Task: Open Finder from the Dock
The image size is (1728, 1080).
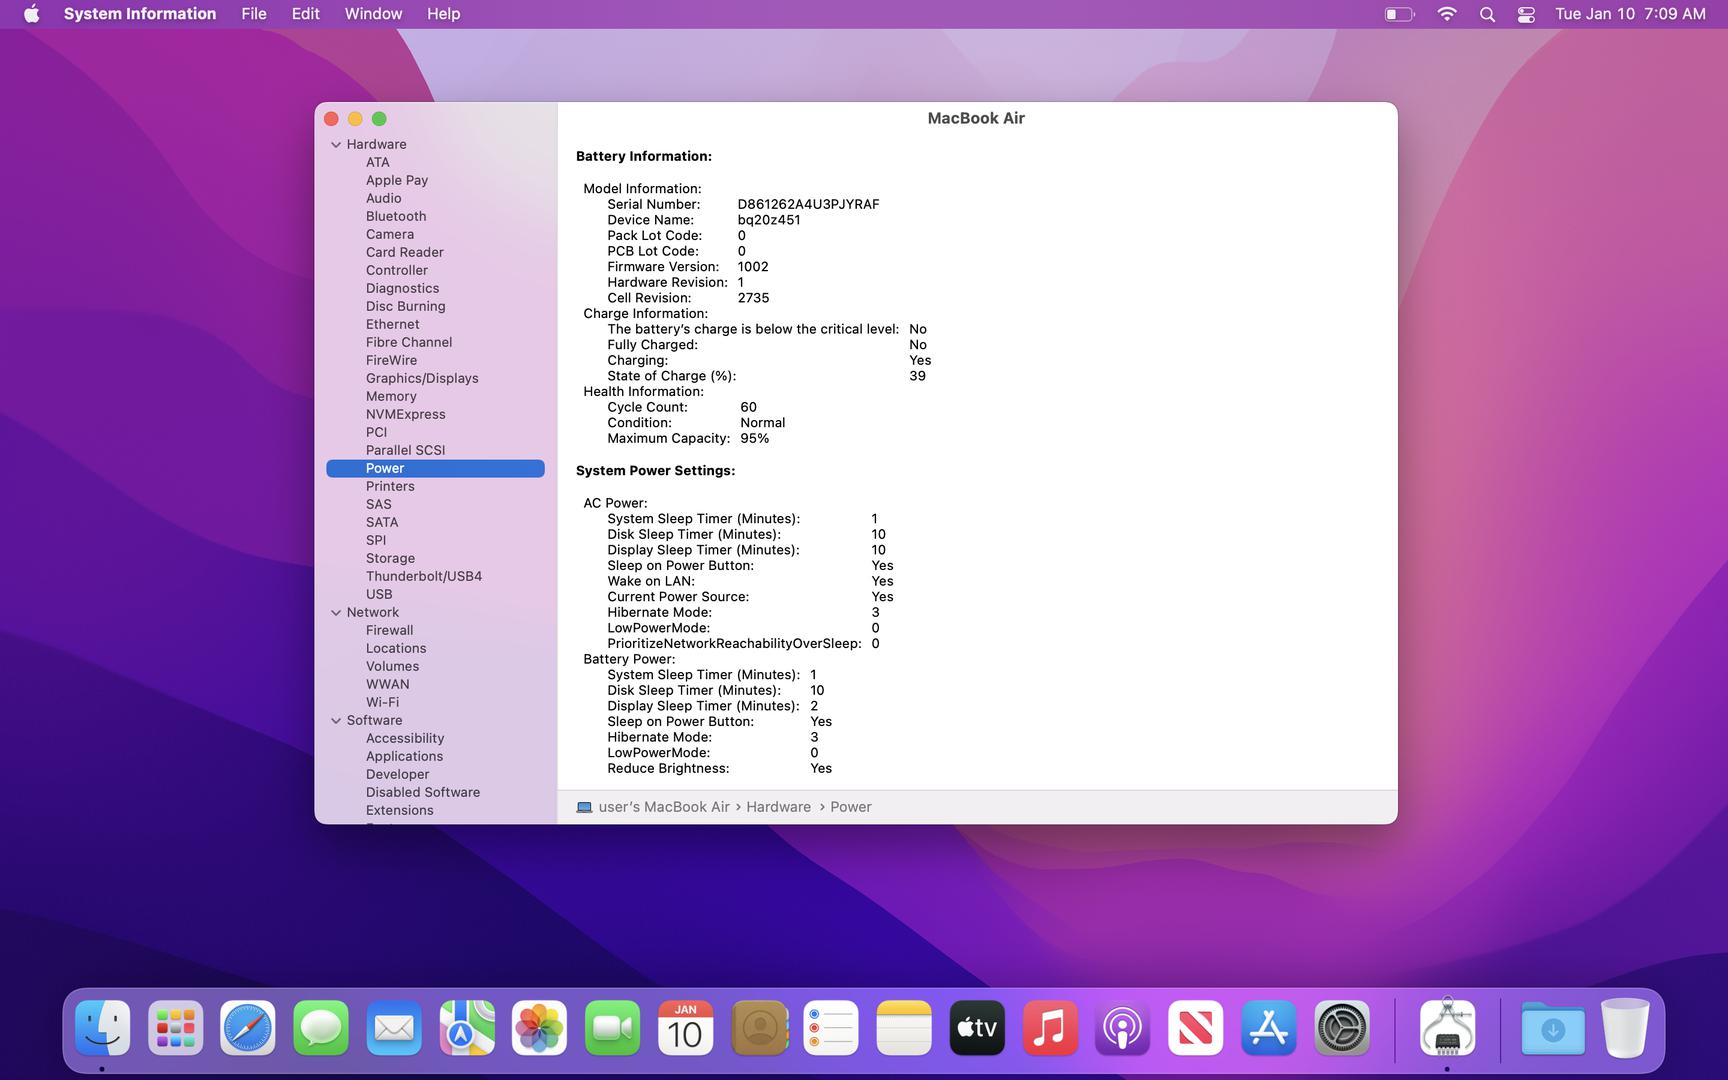Action: pos(103,1028)
